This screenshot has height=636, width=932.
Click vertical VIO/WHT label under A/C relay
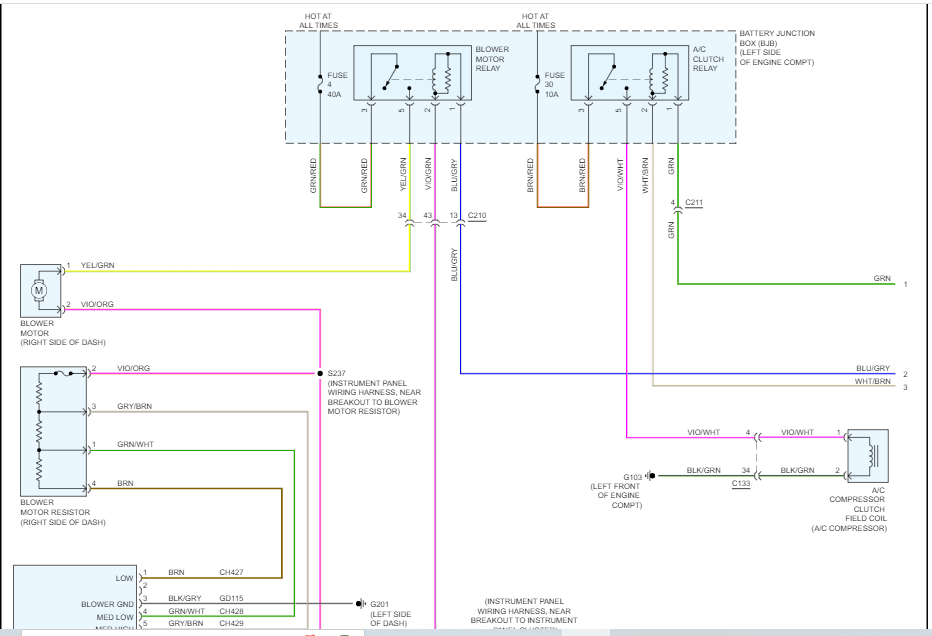tap(620, 174)
